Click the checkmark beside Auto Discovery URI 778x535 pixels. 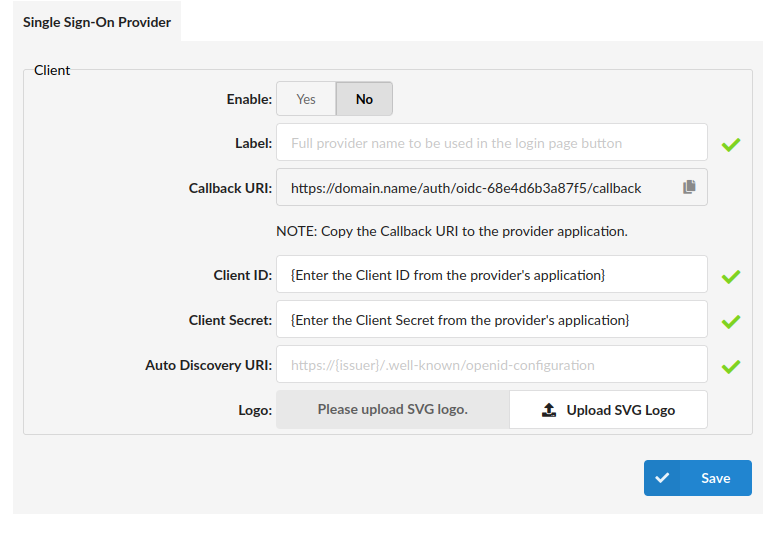point(731,367)
